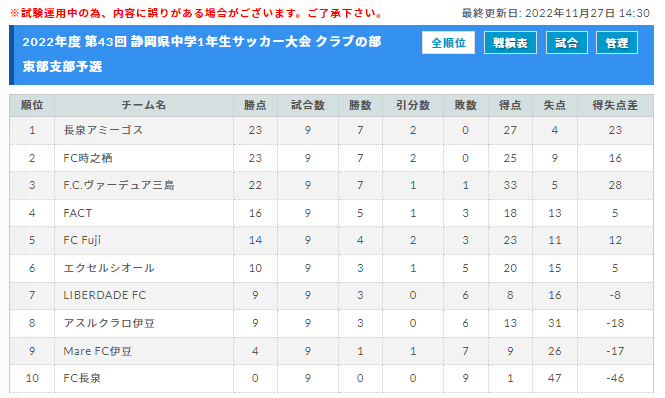Open the 全順位 tab
Image resolution: width=665 pixels, height=398 pixels.
point(448,43)
